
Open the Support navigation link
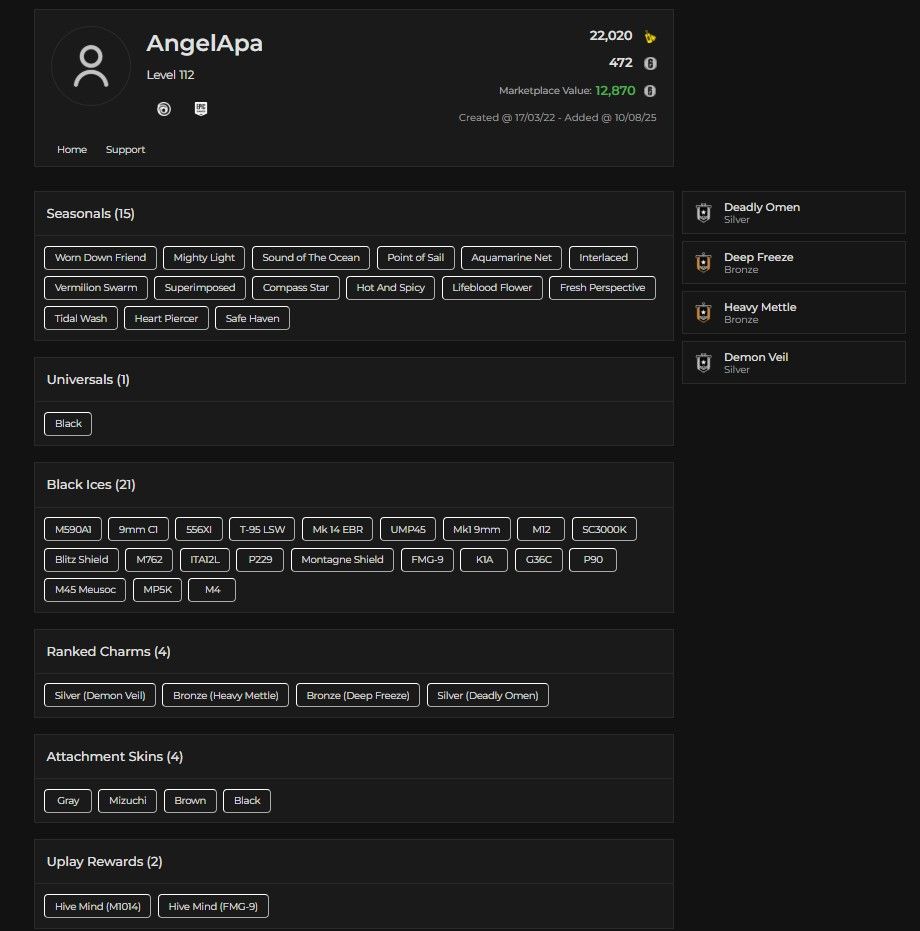(x=125, y=150)
